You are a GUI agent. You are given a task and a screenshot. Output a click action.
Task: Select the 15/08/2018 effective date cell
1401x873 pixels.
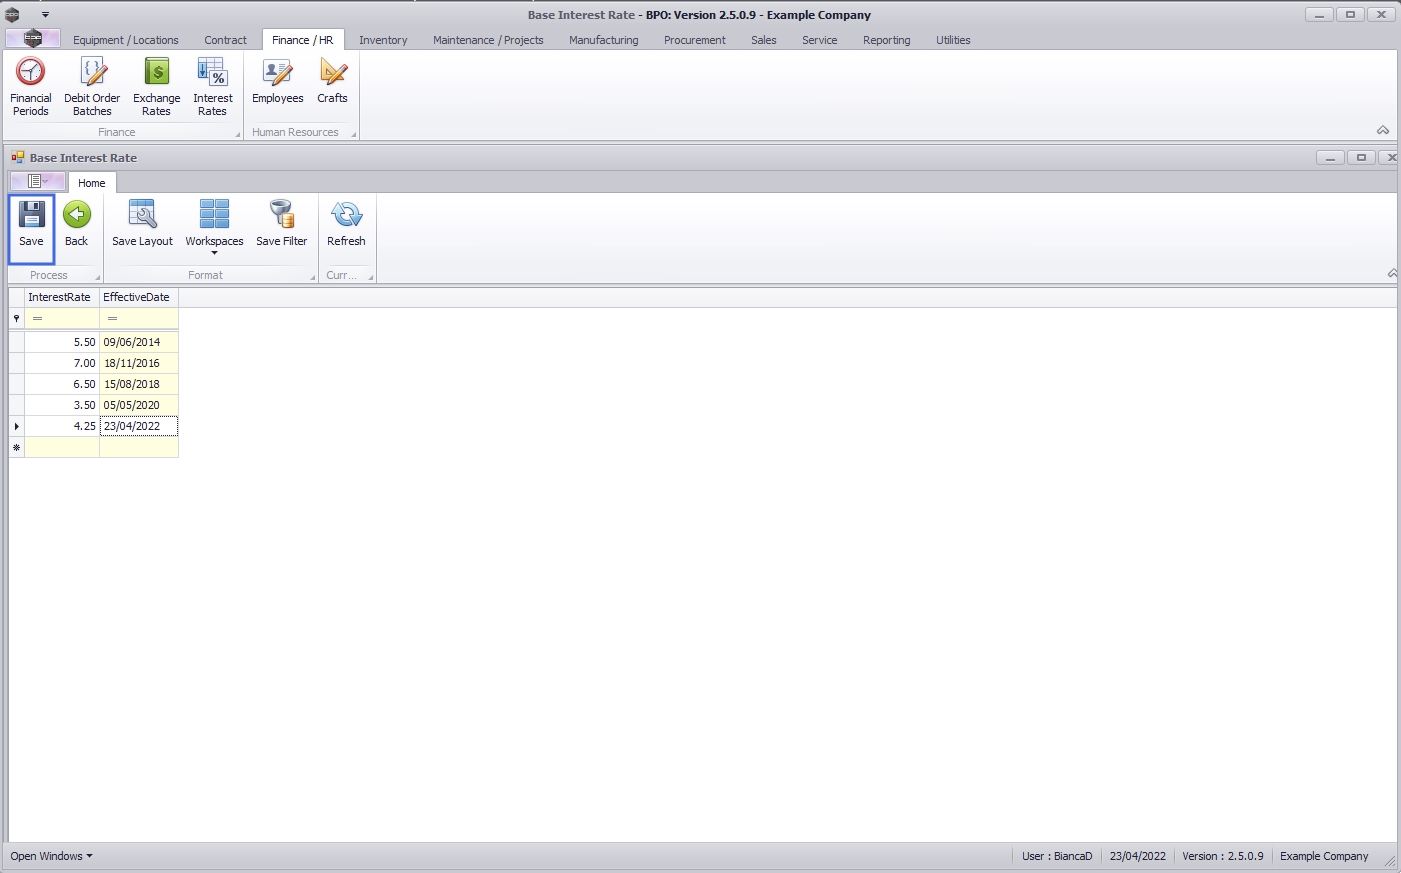[x=139, y=384]
